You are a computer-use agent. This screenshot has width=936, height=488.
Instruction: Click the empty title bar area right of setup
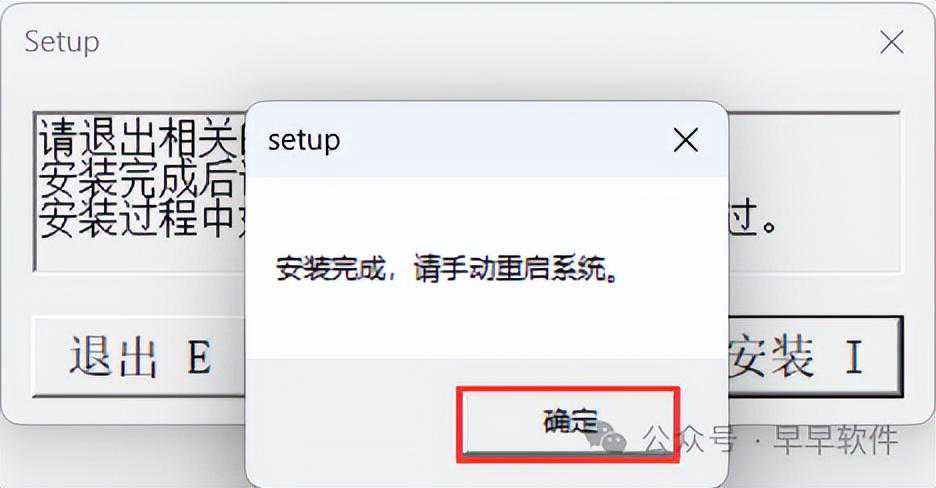coord(504,141)
